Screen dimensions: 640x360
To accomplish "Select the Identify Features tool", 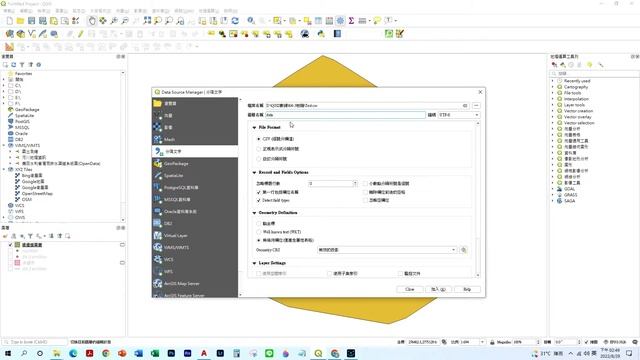I will (x=251, y=20).
